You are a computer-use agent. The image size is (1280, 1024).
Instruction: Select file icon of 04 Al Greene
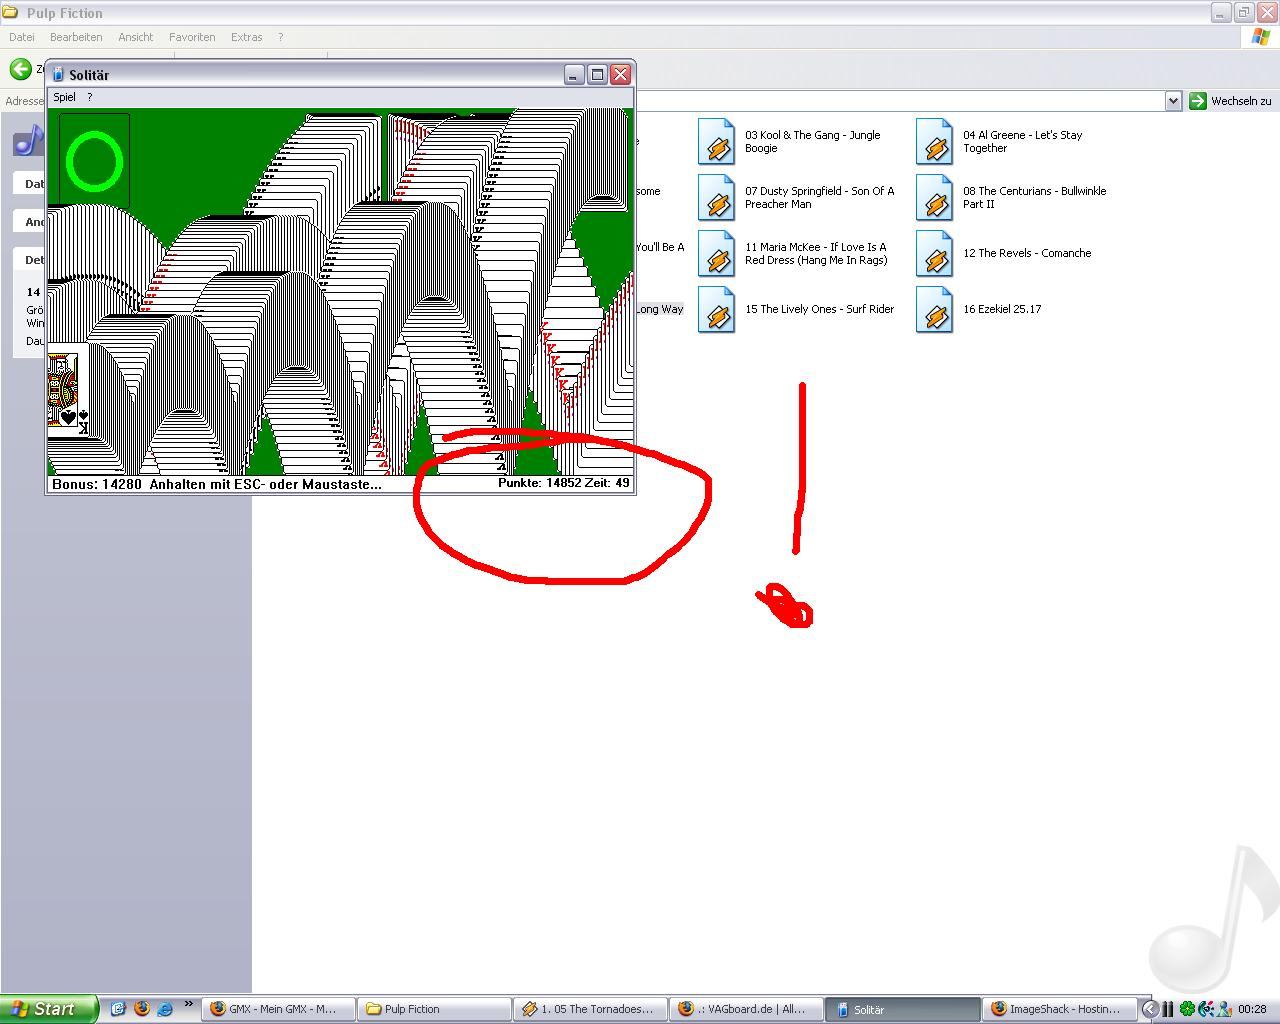click(934, 142)
